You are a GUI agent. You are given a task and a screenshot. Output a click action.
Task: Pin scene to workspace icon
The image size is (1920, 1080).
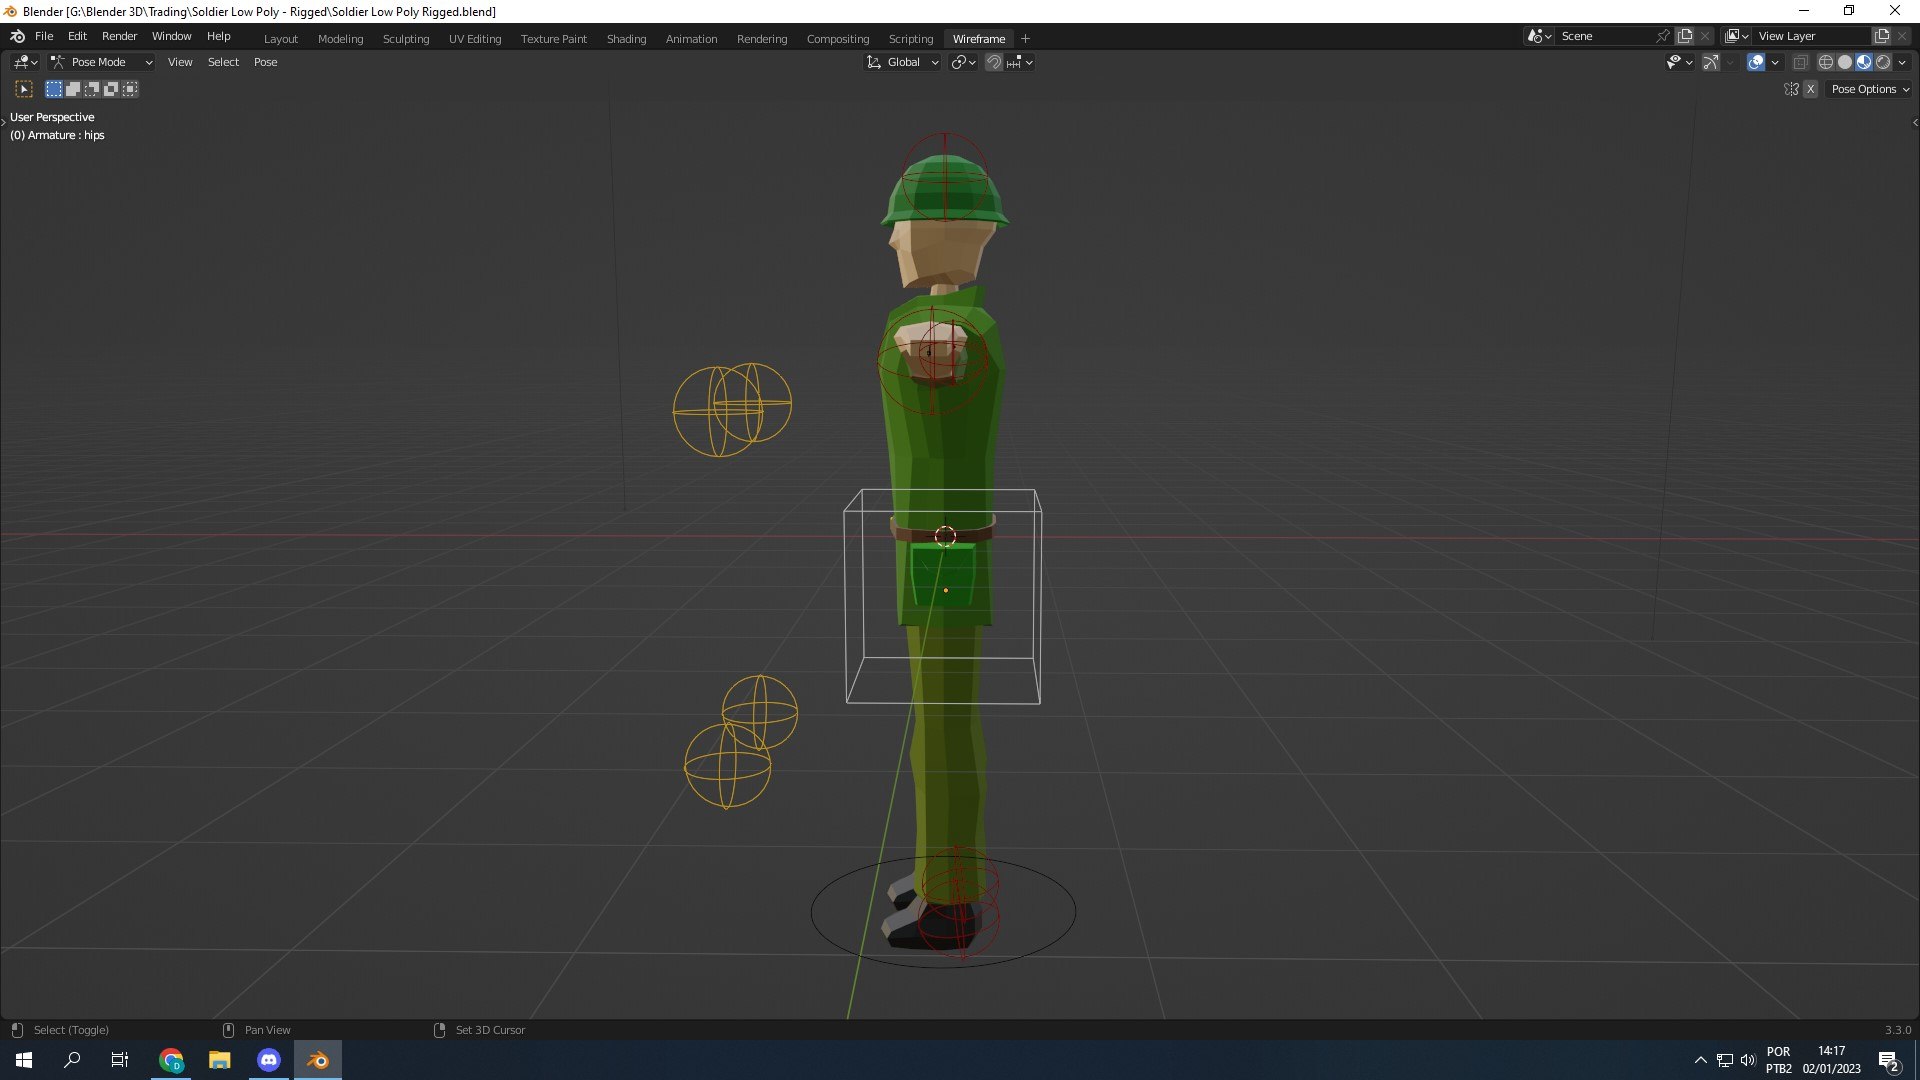coord(1662,36)
